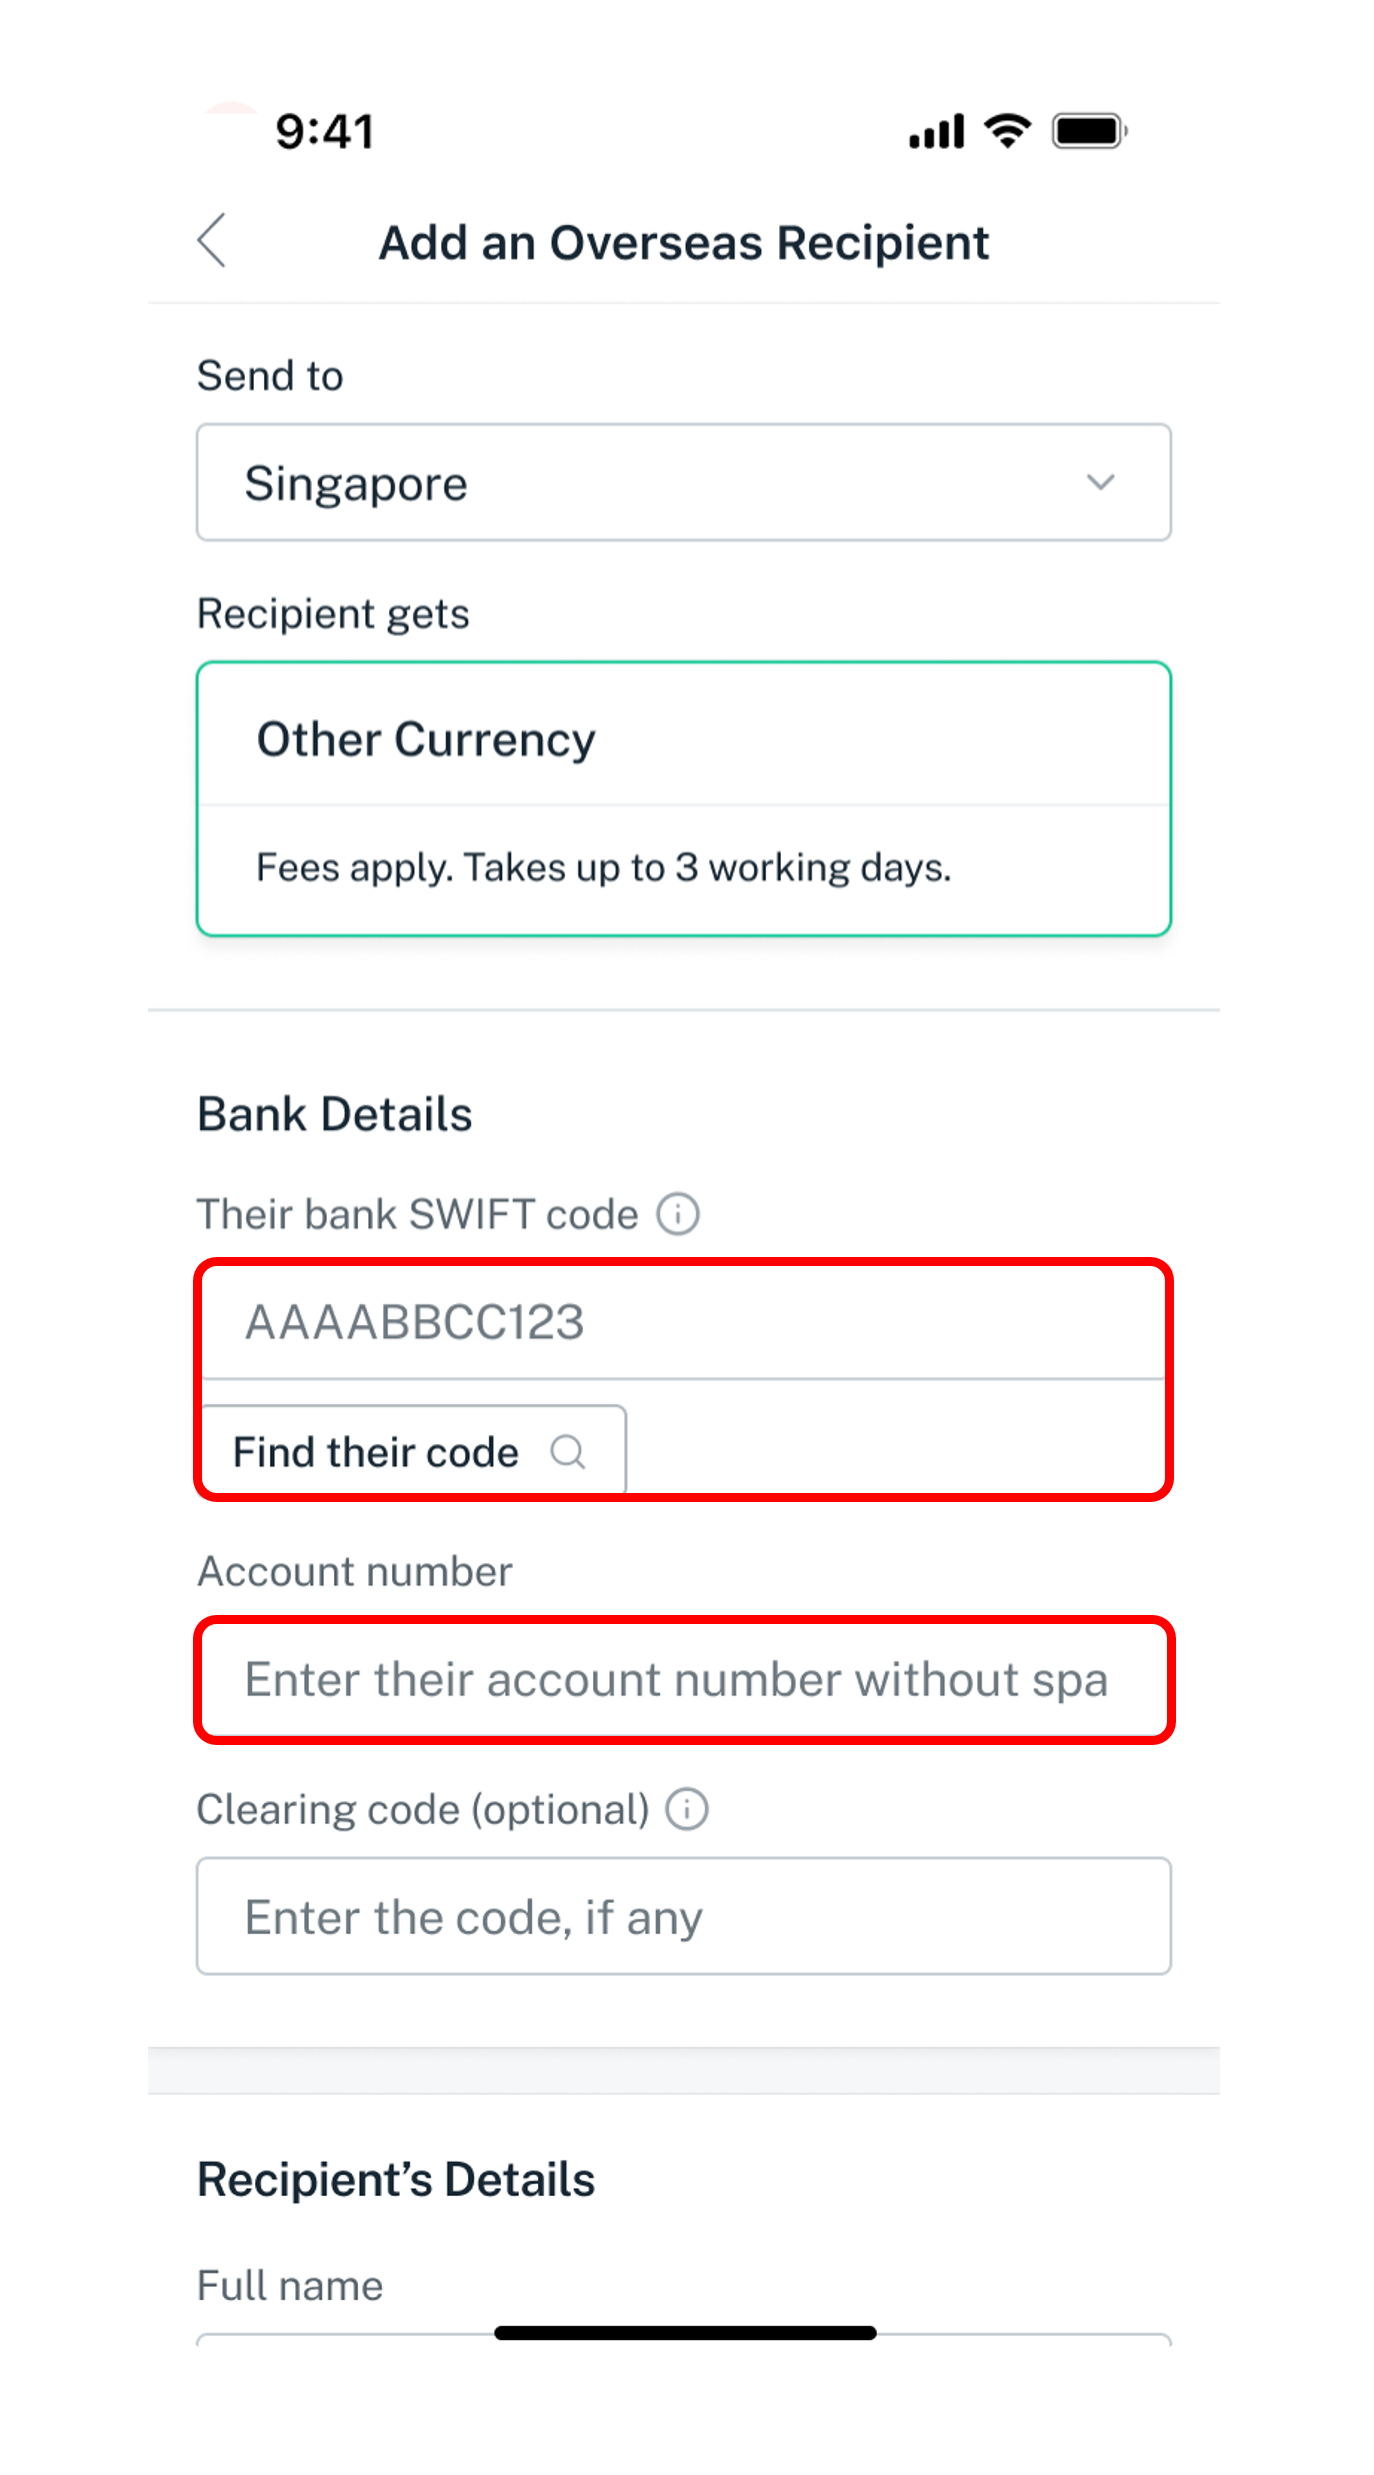This screenshot has width=1374, height=2475.
Task: Tap the Fees apply working days note
Action: click(603, 868)
